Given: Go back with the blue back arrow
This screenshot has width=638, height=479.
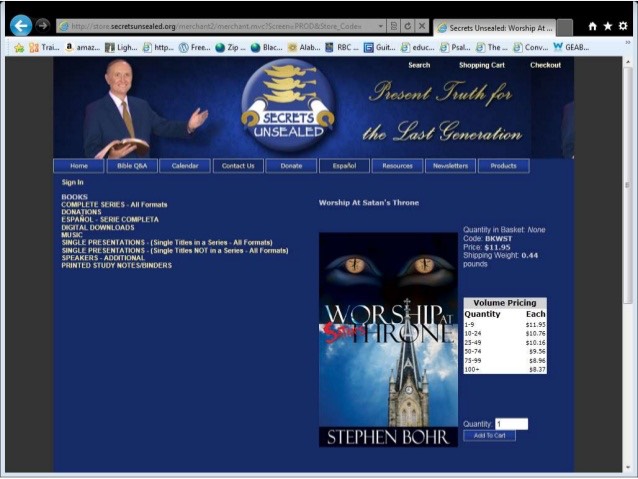Looking at the screenshot, I should point(21,26).
